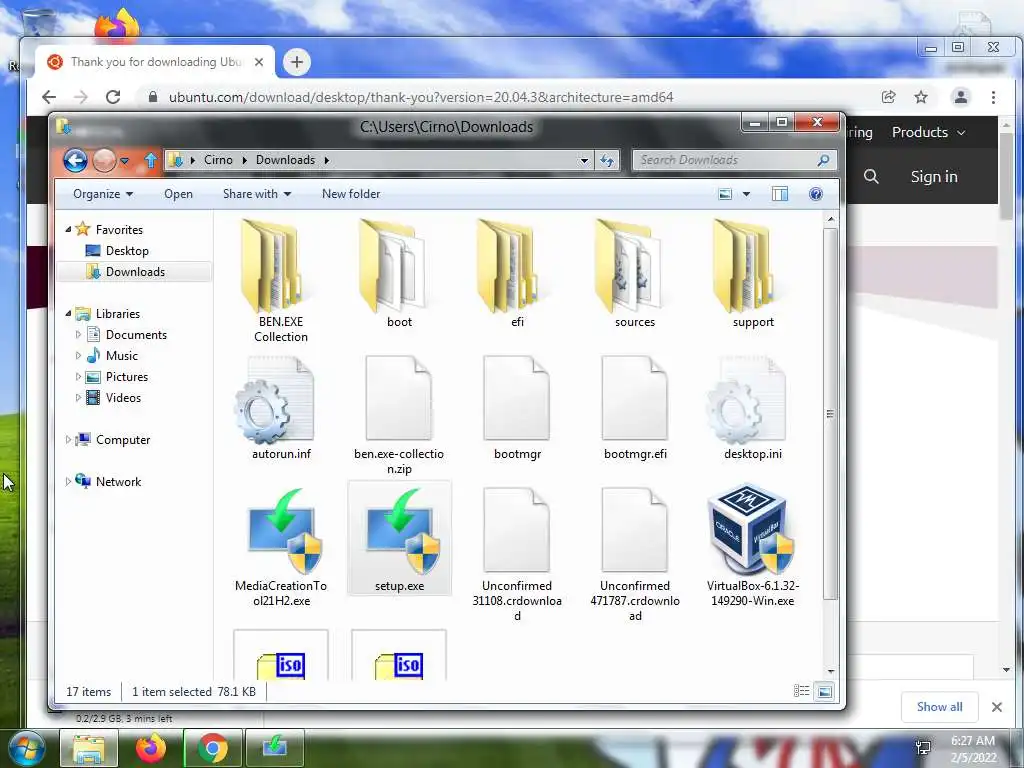Screen dimensions: 1024x768
Task: Select MediaCreationTool21H2.exe
Action: (x=281, y=547)
